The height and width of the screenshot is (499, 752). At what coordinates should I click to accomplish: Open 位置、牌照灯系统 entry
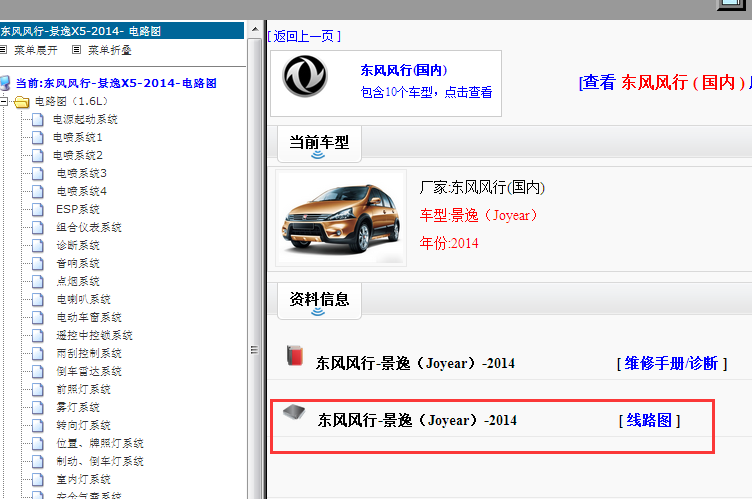tap(100, 443)
